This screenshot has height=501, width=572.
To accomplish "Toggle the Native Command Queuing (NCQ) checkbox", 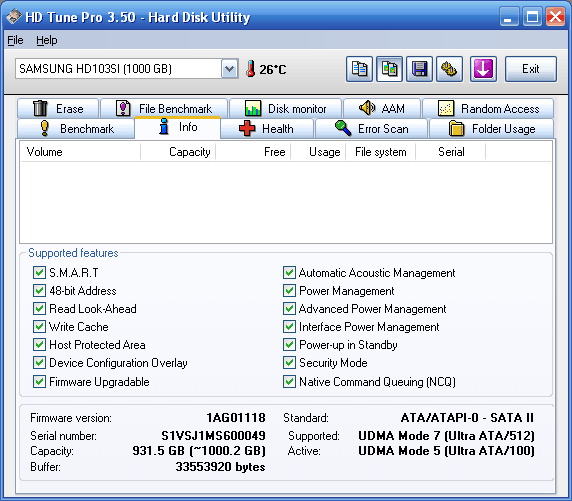I will pyautogui.click(x=289, y=382).
